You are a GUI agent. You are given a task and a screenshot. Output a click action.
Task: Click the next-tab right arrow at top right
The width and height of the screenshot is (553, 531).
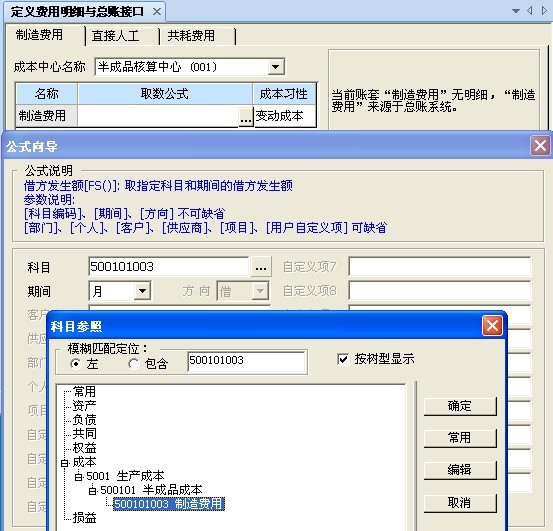click(544, 11)
